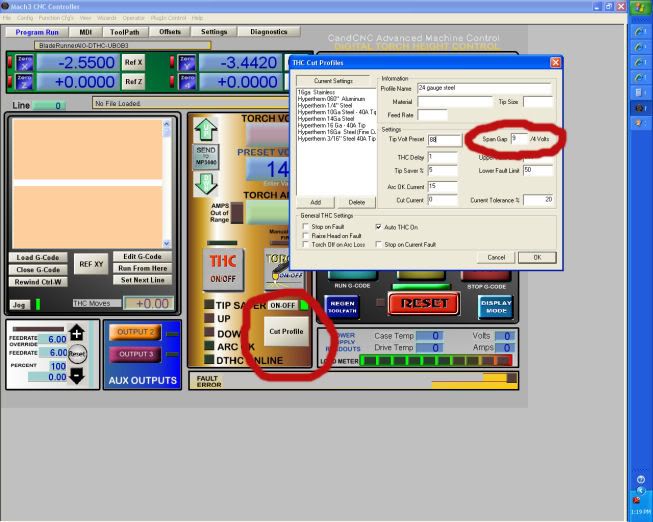Switch to the Diagnostics tab
Image resolution: width=653 pixels, height=522 pixels.
[x=268, y=32]
